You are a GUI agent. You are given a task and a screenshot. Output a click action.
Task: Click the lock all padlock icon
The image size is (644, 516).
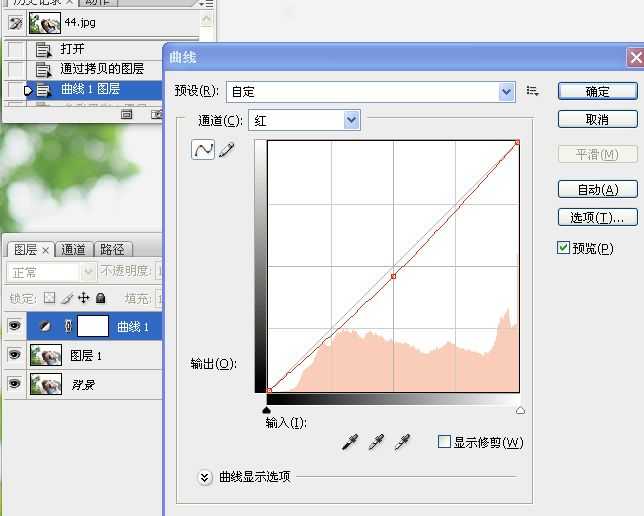[100, 297]
